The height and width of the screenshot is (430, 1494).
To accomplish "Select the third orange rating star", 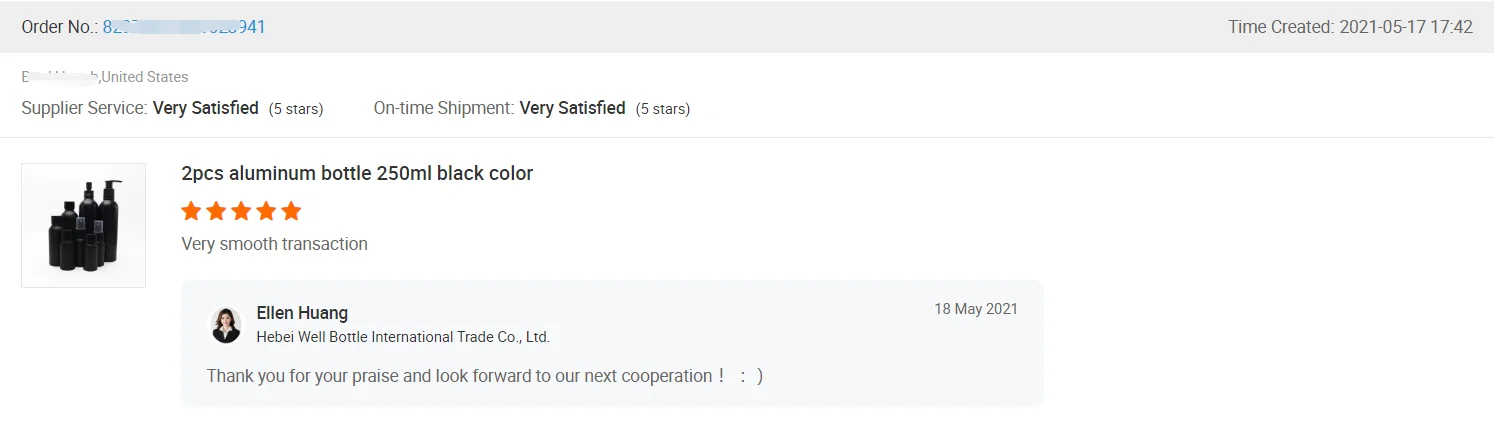I will 241,211.
